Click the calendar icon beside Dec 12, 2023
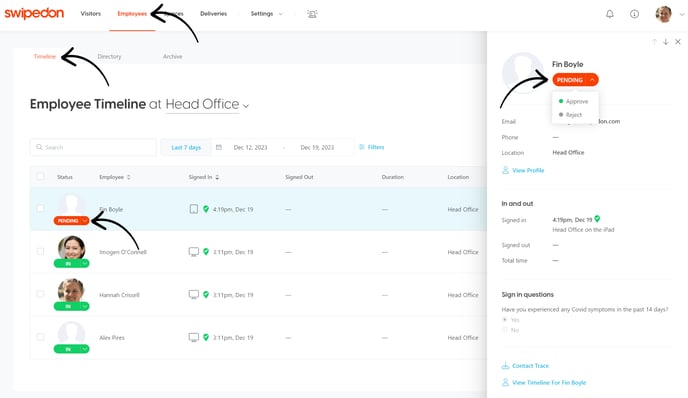The image size is (688, 398). pos(219,147)
